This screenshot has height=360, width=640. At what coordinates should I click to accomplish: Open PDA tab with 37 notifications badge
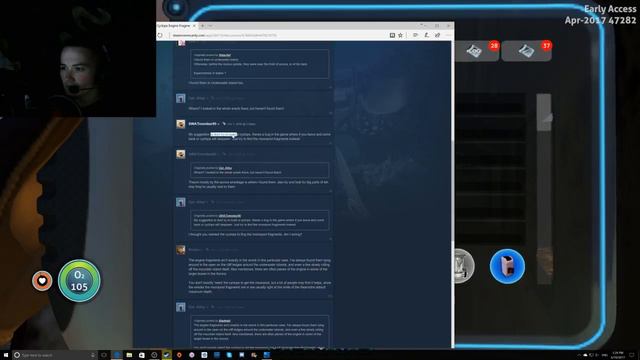click(x=527, y=51)
